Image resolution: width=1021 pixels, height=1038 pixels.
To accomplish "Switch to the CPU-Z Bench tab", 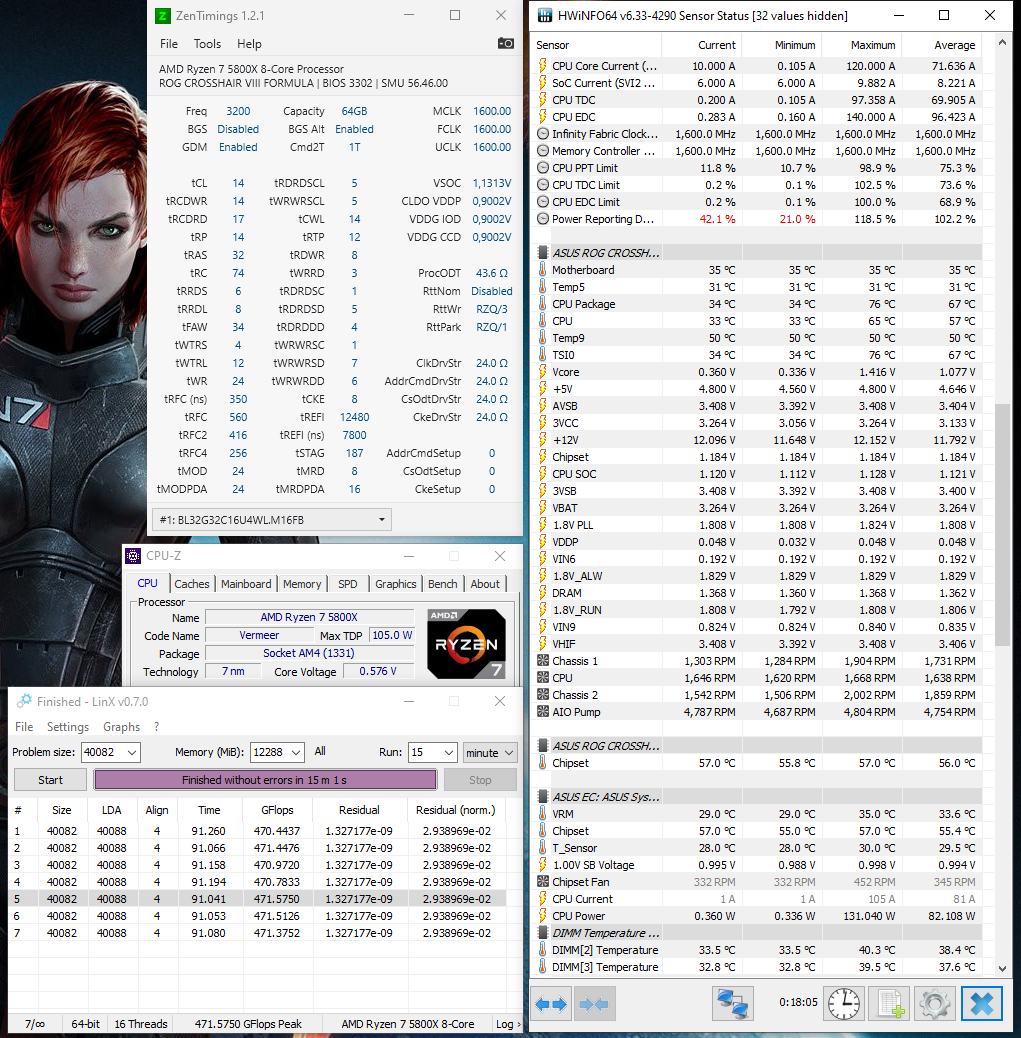I will (x=443, y=584).
